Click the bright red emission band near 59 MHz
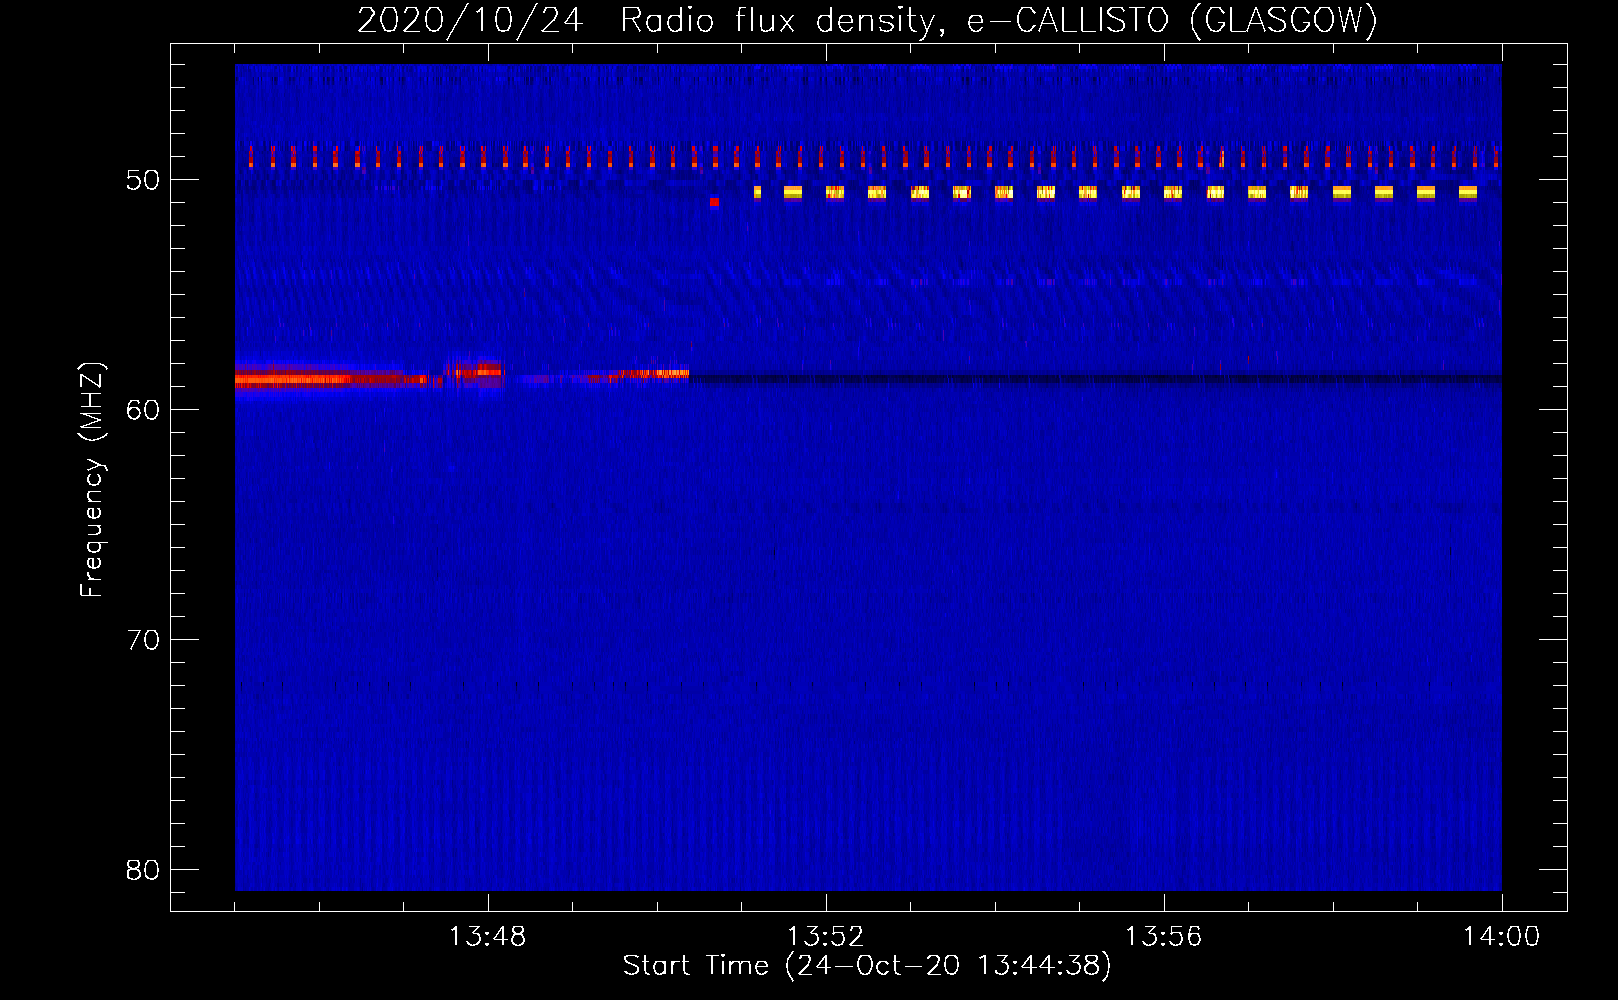Viewport: 1618px width, 1000px height. [337, 379]
